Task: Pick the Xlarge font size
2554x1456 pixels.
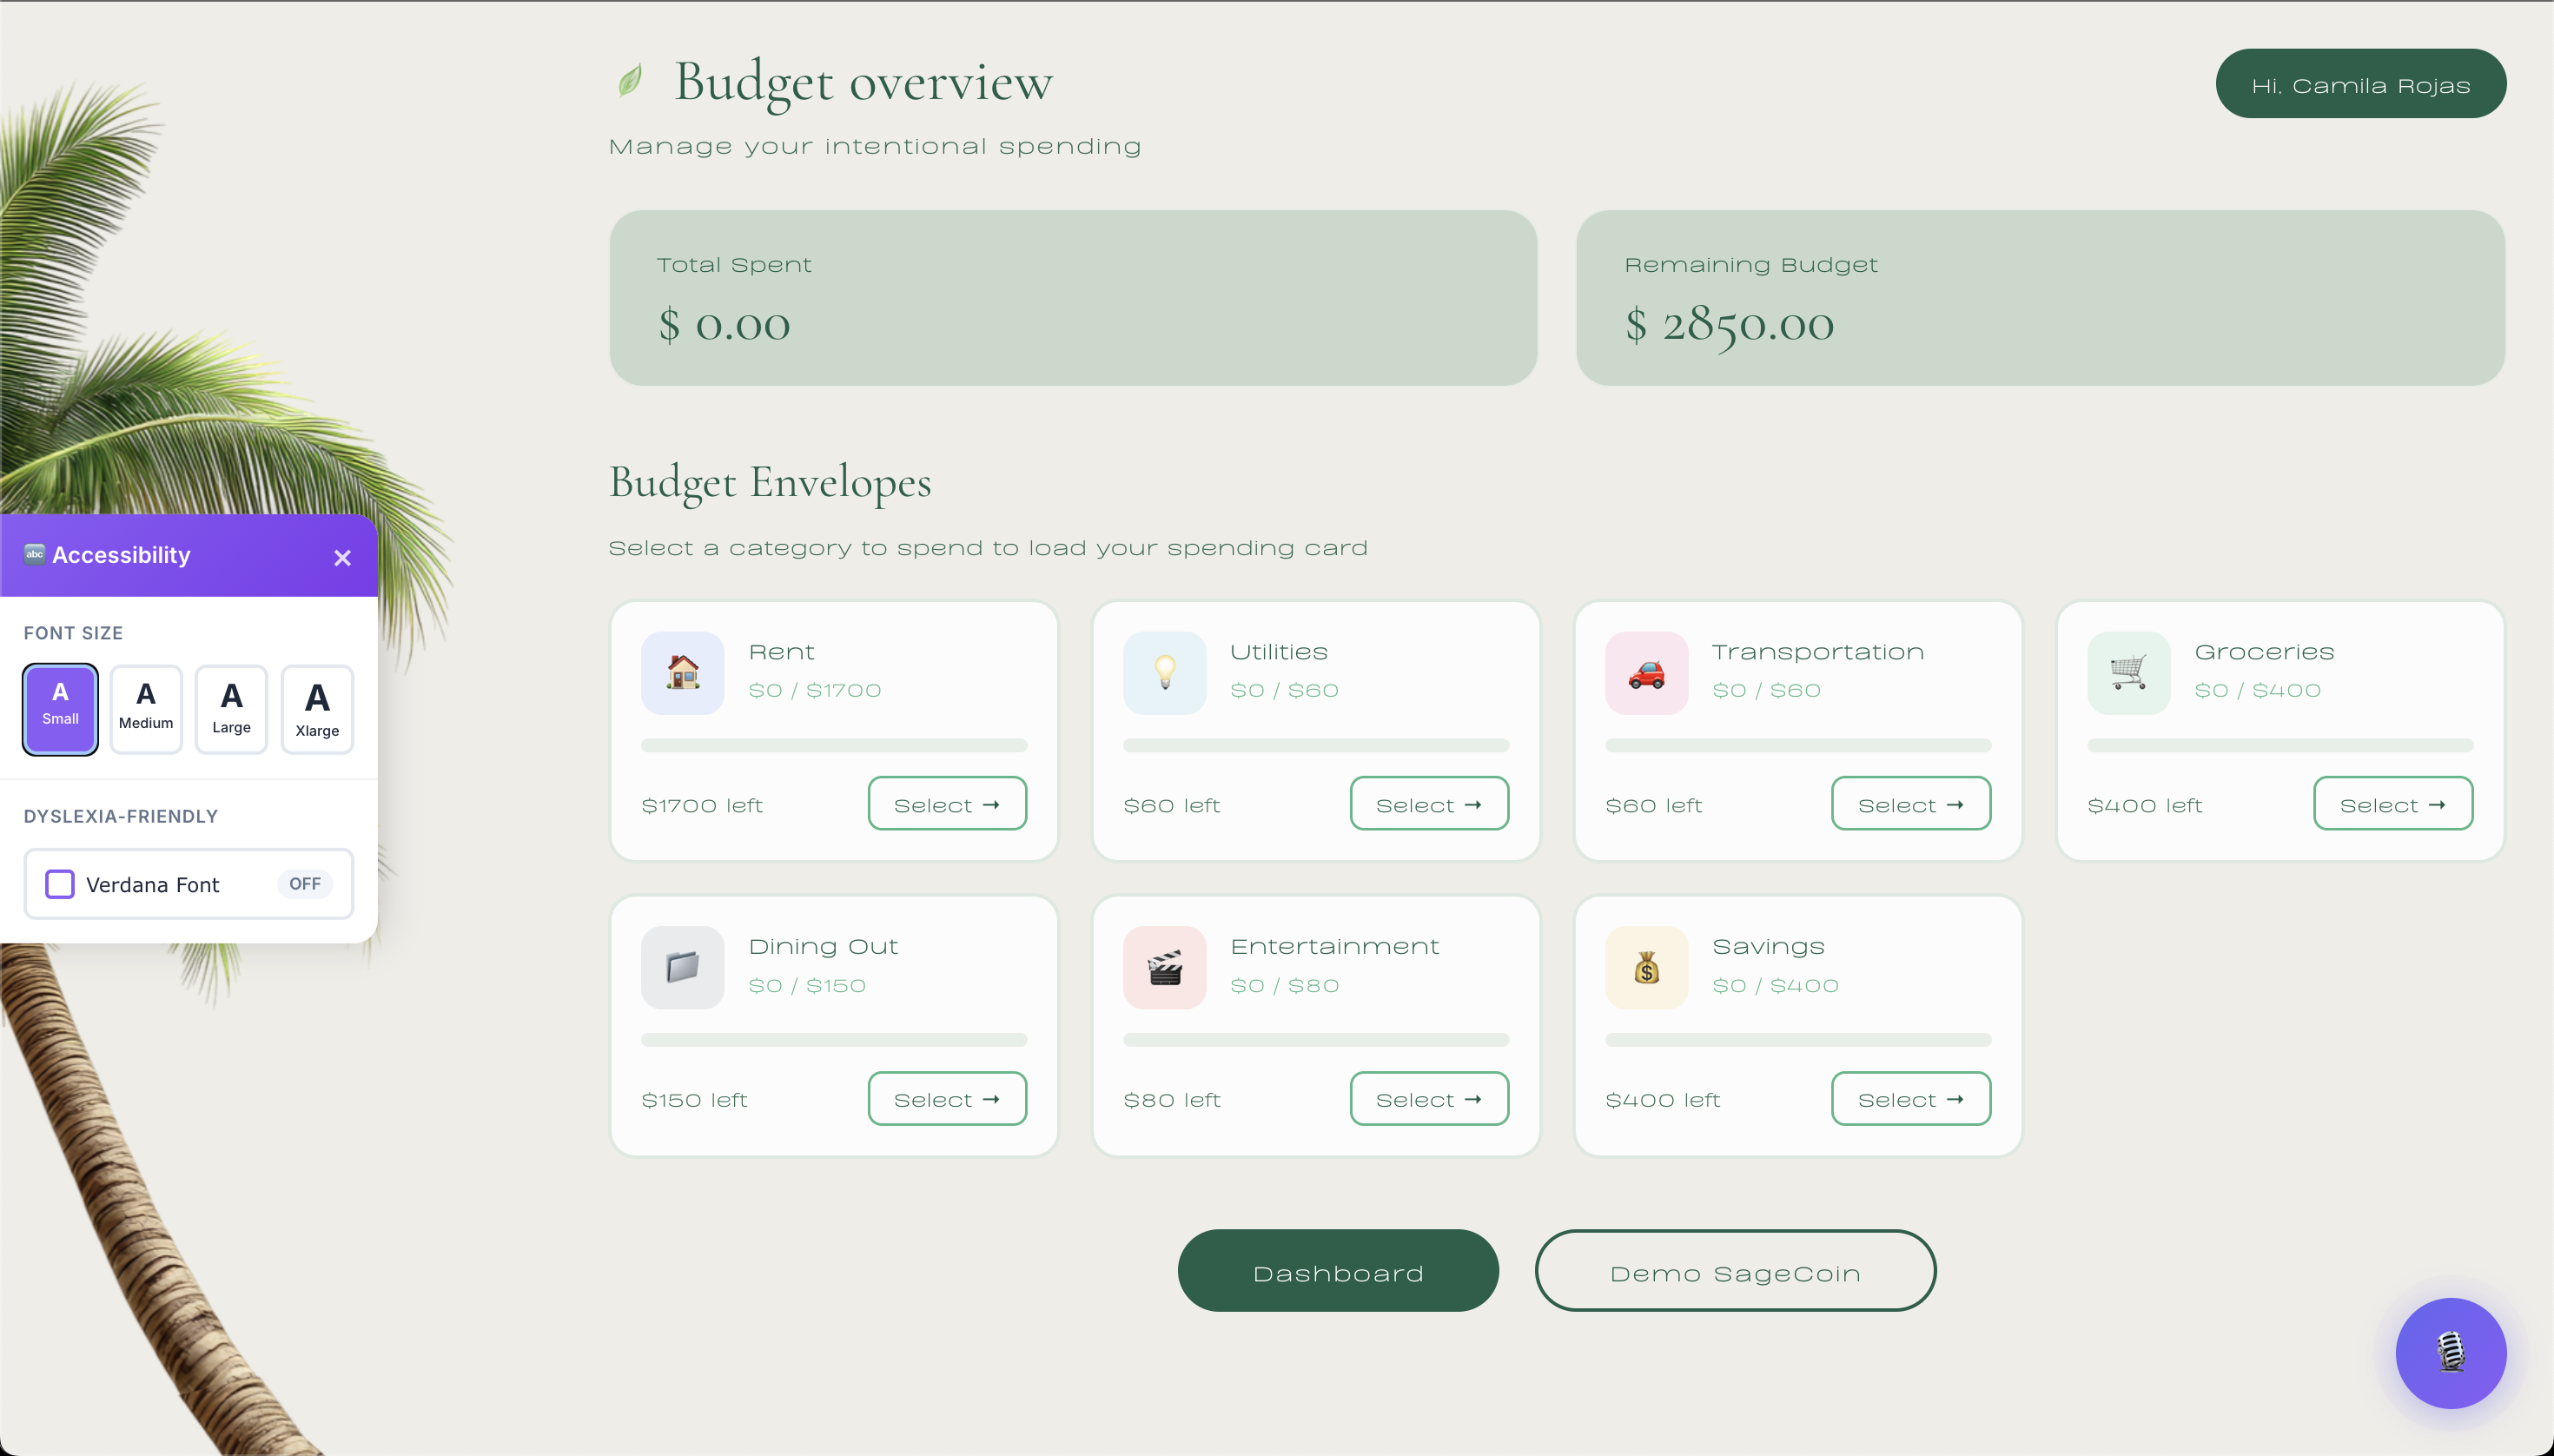Action: point(317,708)
